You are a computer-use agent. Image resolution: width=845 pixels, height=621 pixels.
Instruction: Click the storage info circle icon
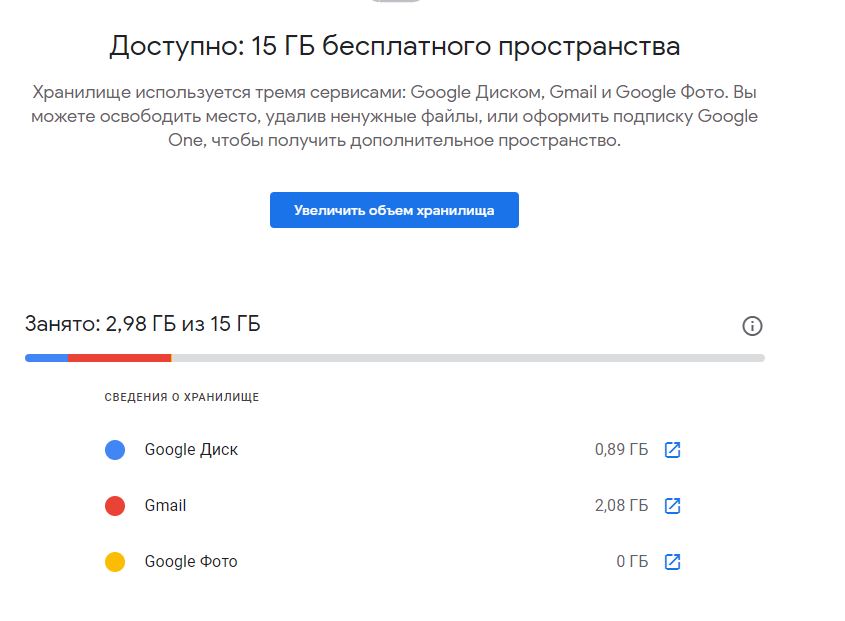click(x=752, y=326)
